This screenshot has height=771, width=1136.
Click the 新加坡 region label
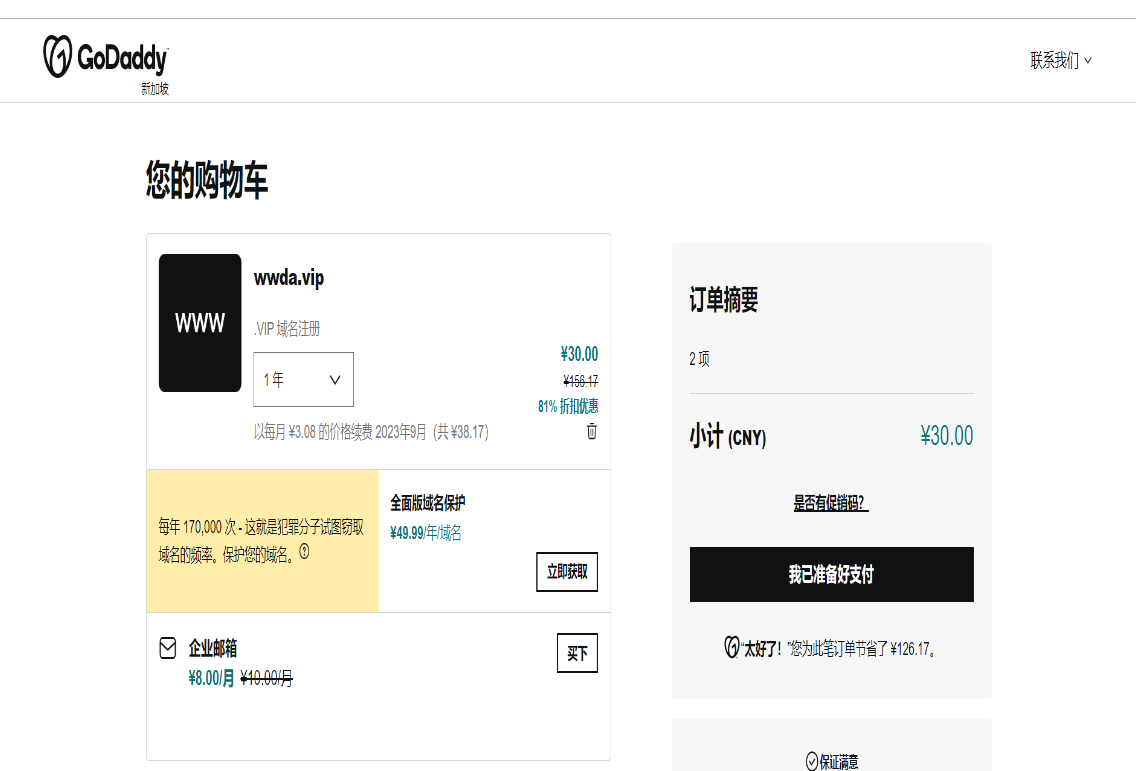point(155,89)
